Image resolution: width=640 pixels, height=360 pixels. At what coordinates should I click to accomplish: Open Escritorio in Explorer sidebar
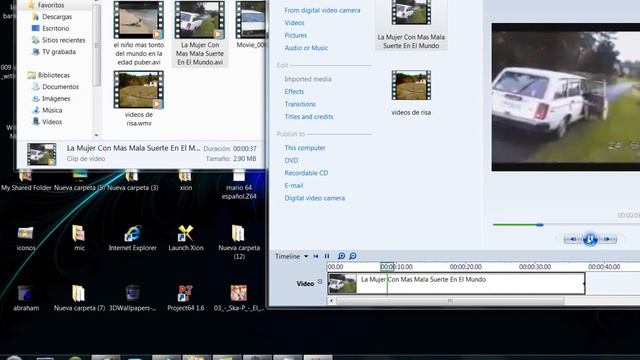(50, 29)
